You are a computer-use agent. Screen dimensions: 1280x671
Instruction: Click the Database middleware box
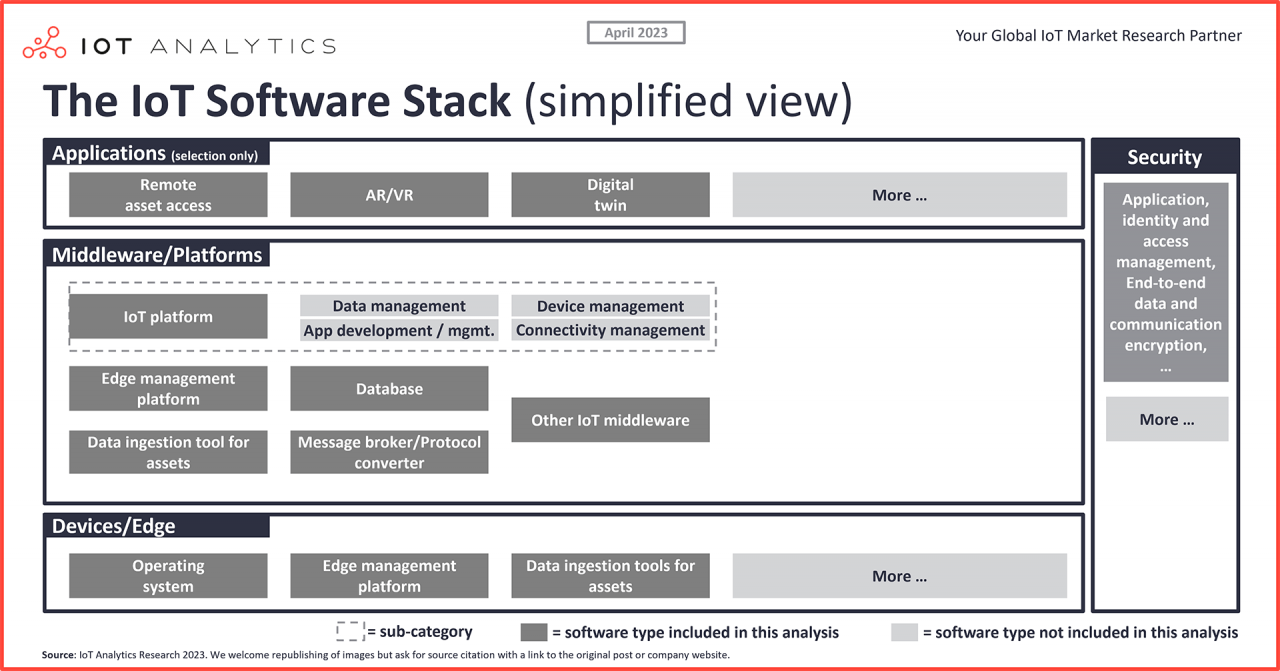389,388
